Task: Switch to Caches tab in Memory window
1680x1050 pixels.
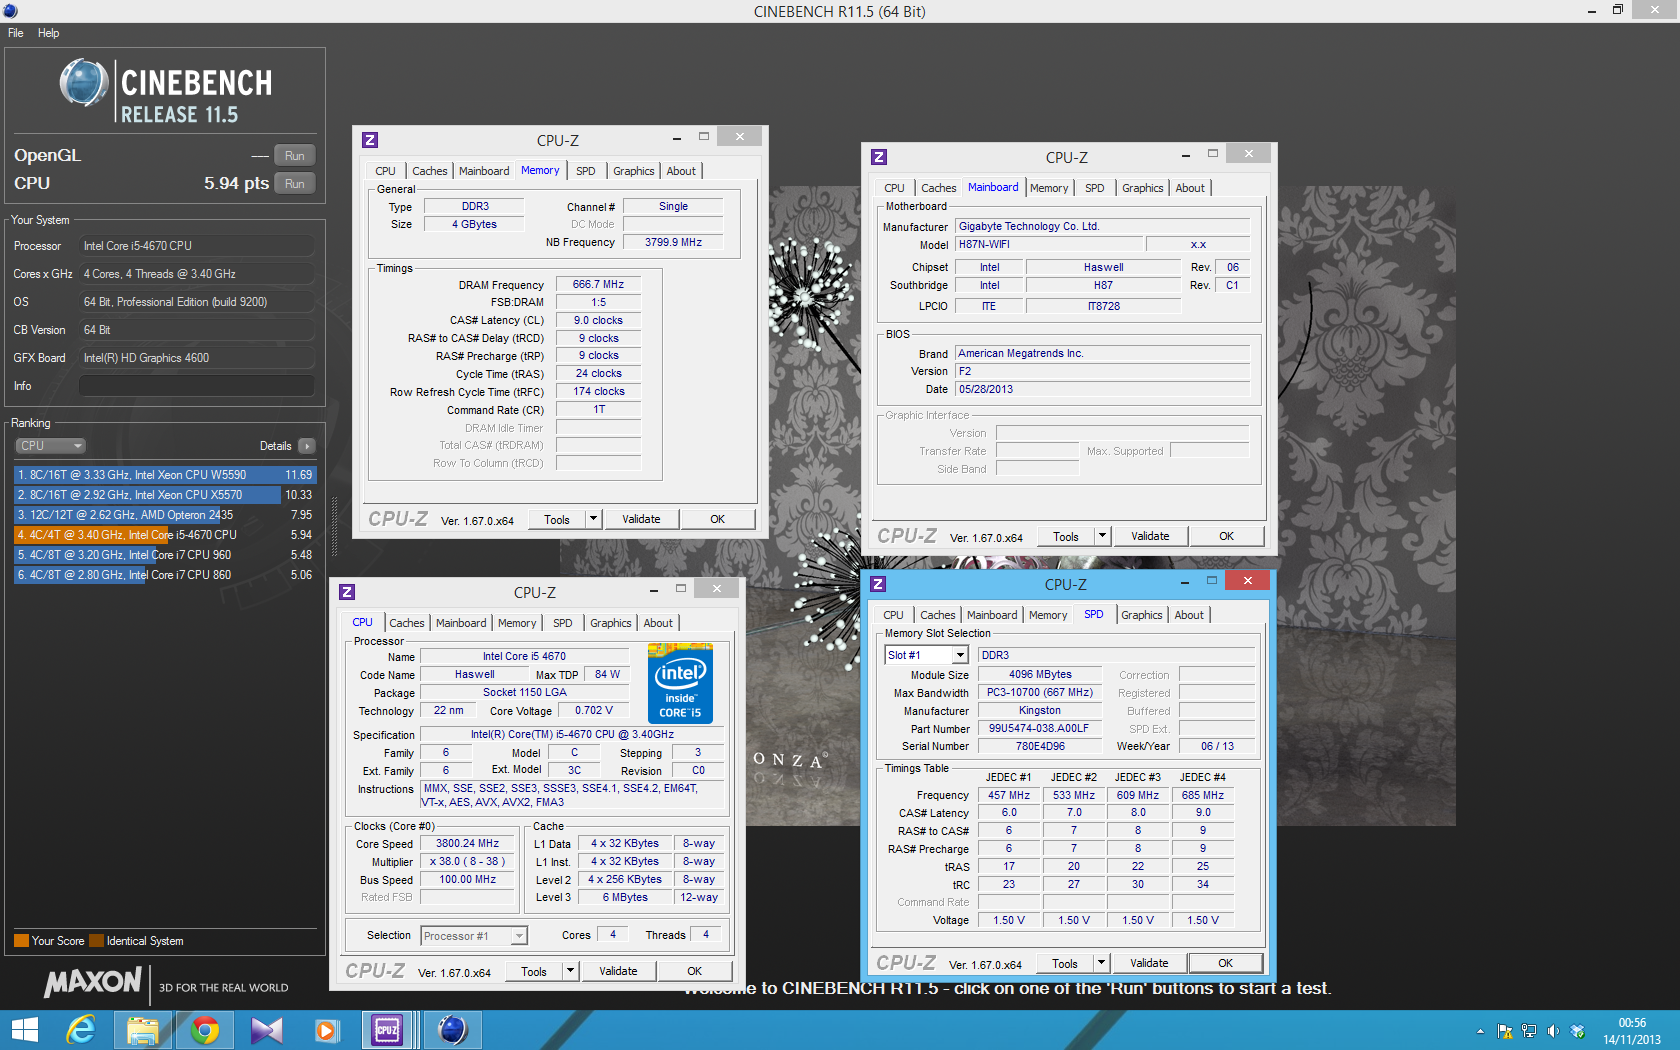Action: (x=430, y=171)
